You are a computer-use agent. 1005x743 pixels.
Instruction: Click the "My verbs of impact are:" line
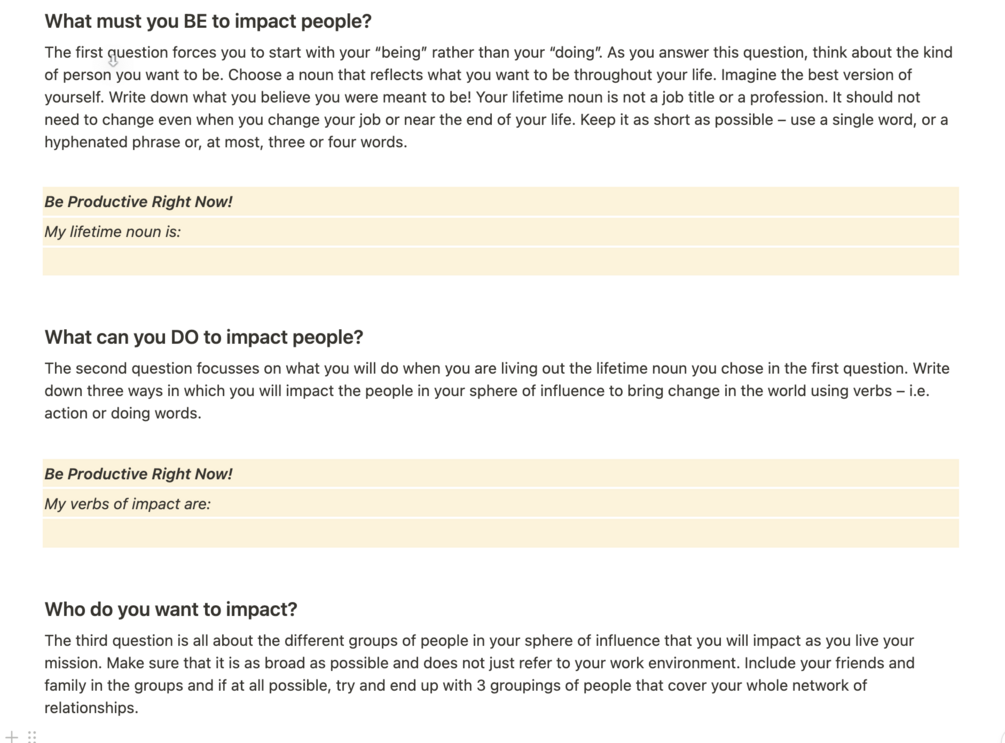click(x=128, y=504)
